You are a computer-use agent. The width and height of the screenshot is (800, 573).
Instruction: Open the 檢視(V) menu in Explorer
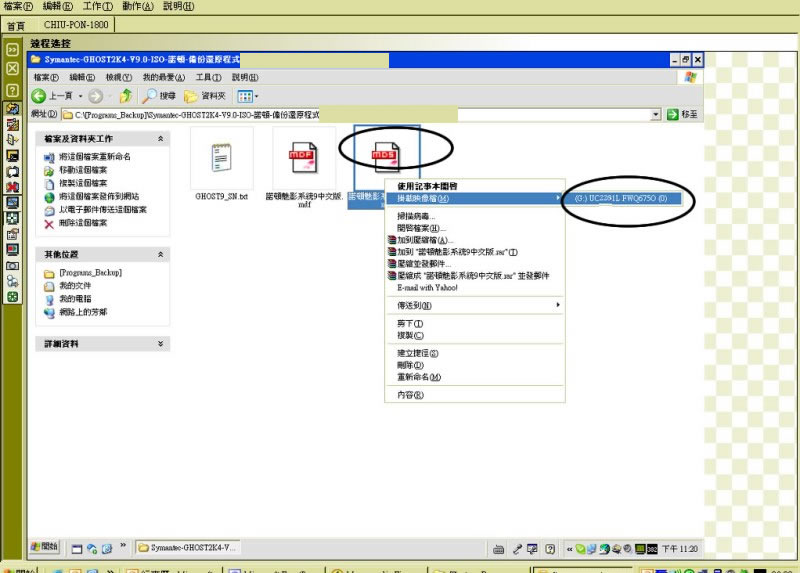pyautogui.click(x=119, y=77)
